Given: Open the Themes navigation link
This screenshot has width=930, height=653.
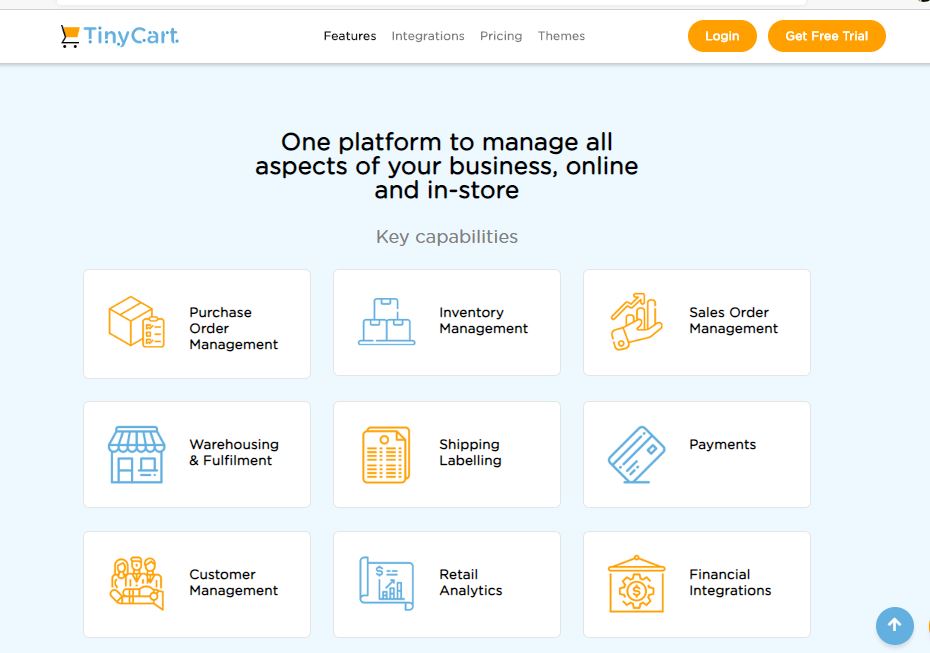Looking at the screenshot, I should click(561, 36).
